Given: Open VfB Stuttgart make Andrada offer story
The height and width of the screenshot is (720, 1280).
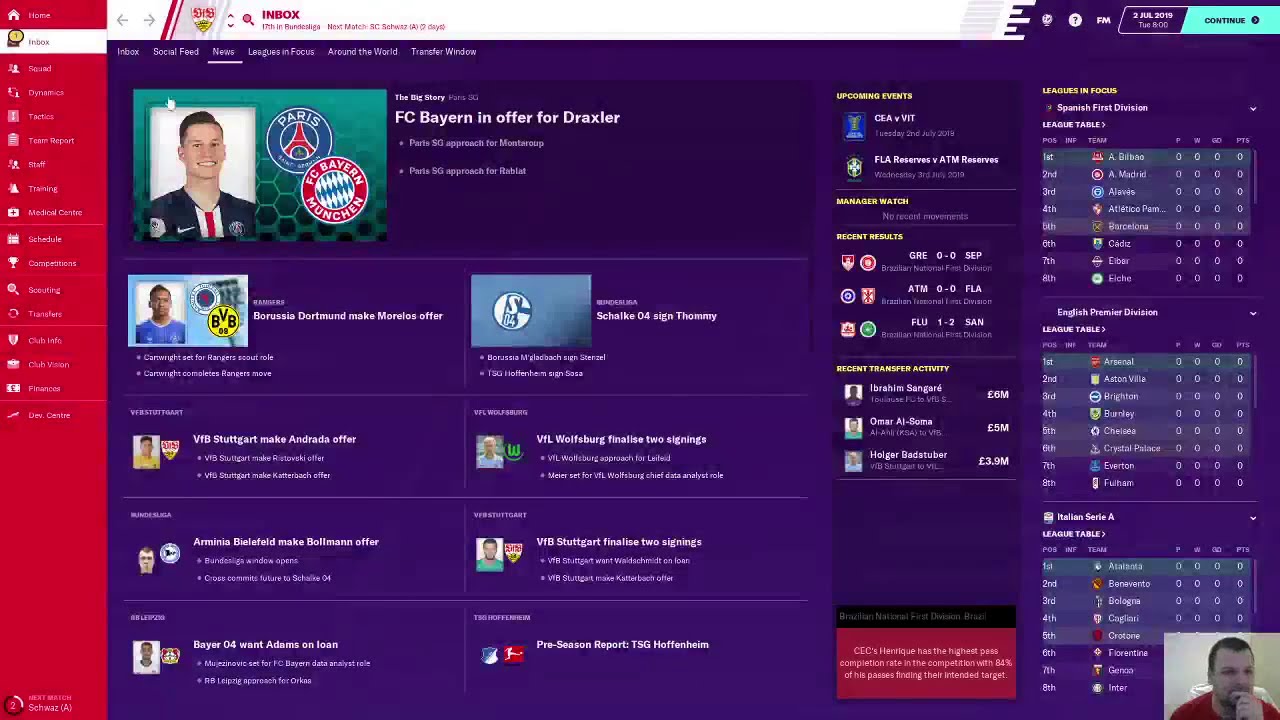Looking at the screenshot, I should coord(274,439).
